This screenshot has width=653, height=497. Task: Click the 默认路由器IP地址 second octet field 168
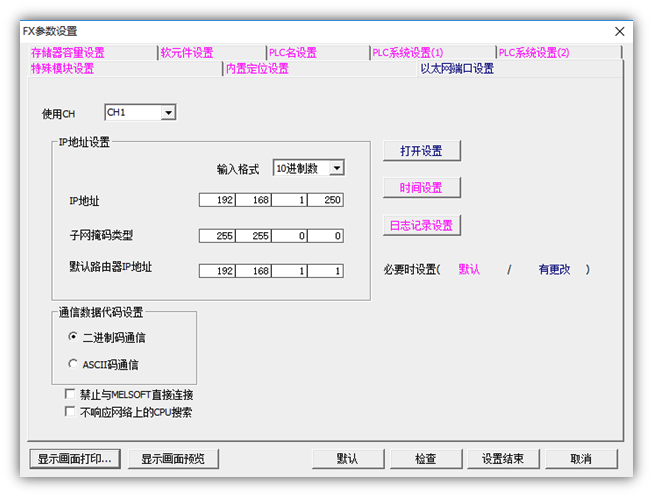[x=254, y=271]
